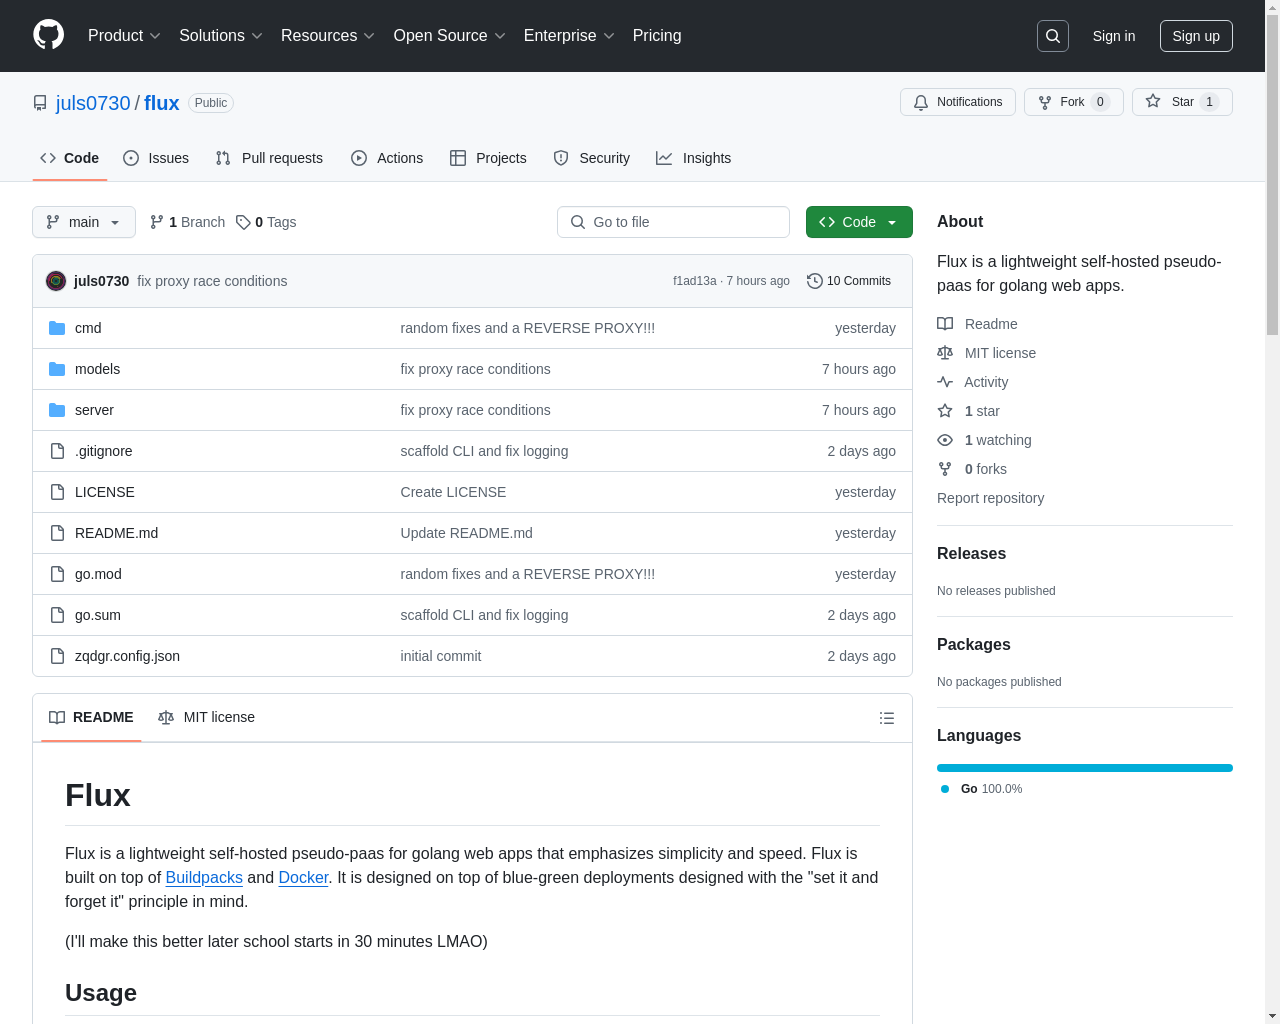Select the cmd folder icon

57,327
